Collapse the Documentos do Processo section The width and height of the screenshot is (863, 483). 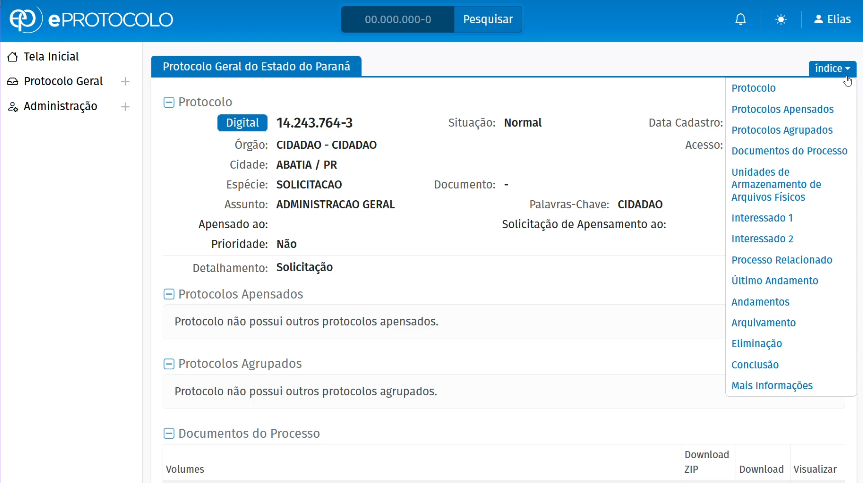tap(169, 434)
